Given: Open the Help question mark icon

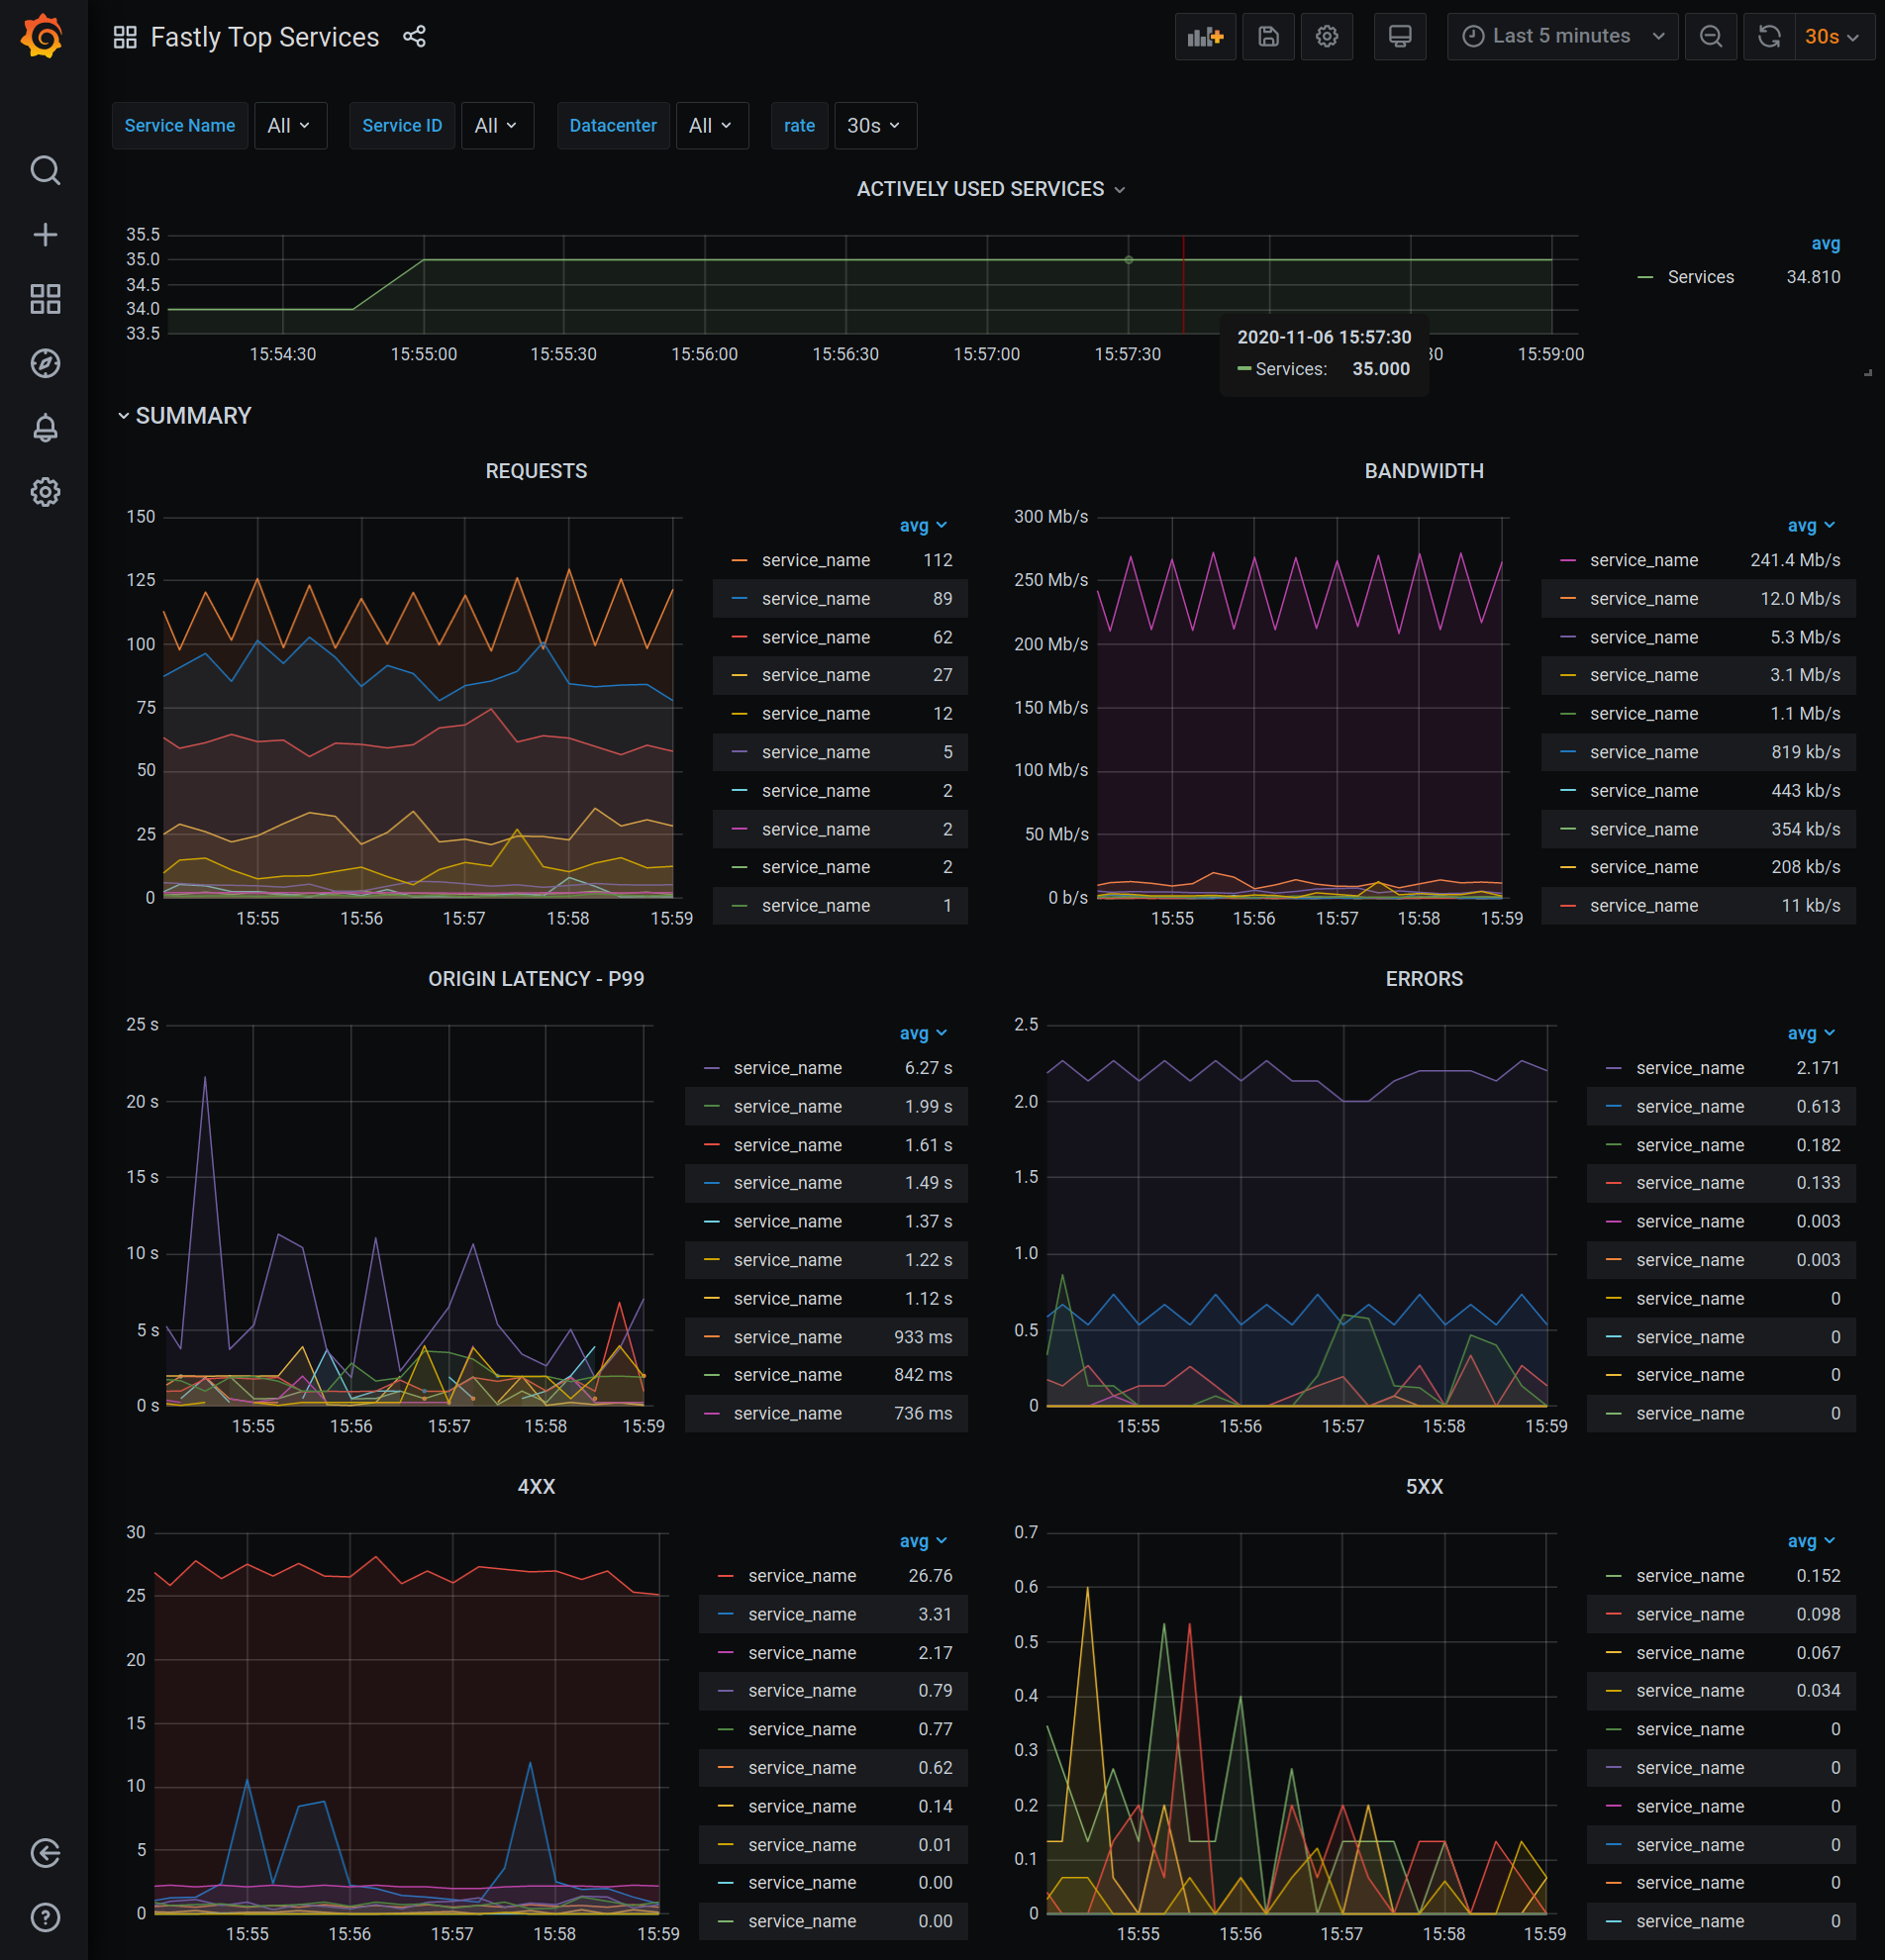Looking at the screenshot, I should (45, 1917).
